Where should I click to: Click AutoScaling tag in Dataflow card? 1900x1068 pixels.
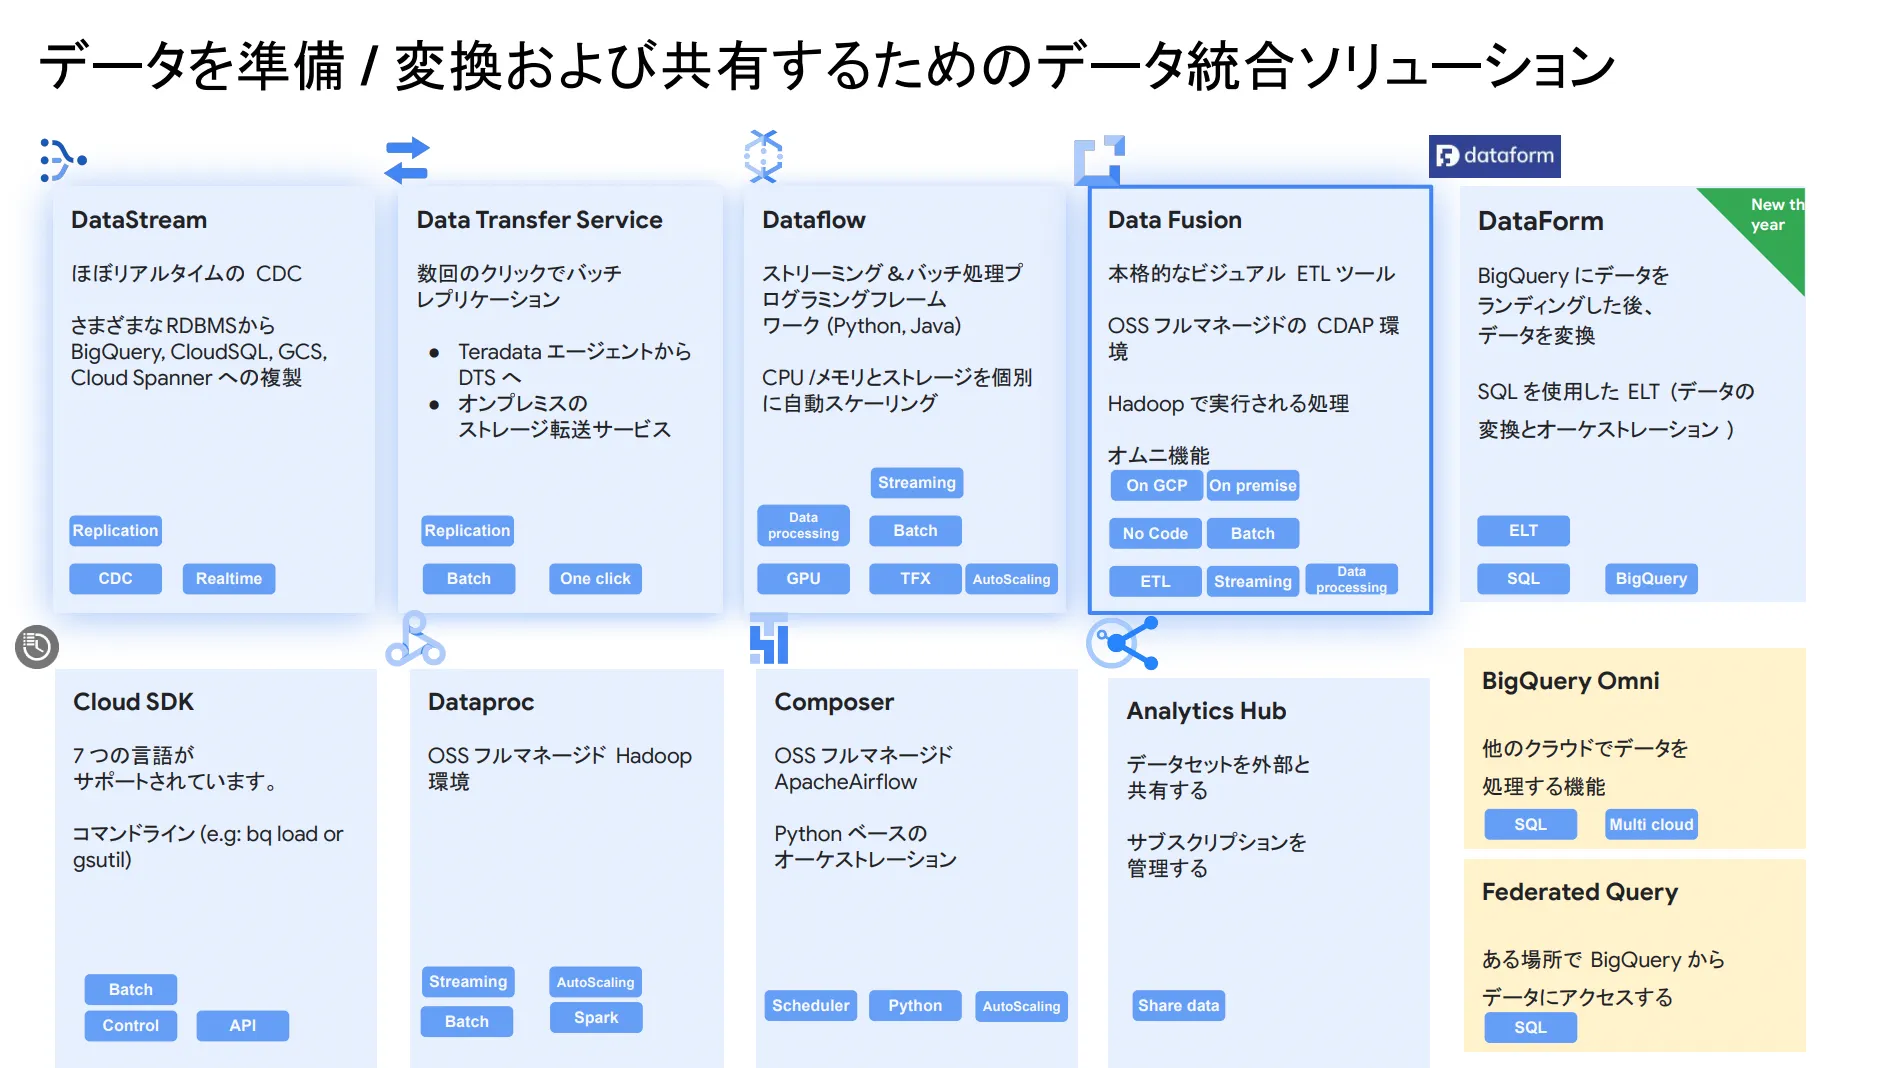[x=1011, y=578]
